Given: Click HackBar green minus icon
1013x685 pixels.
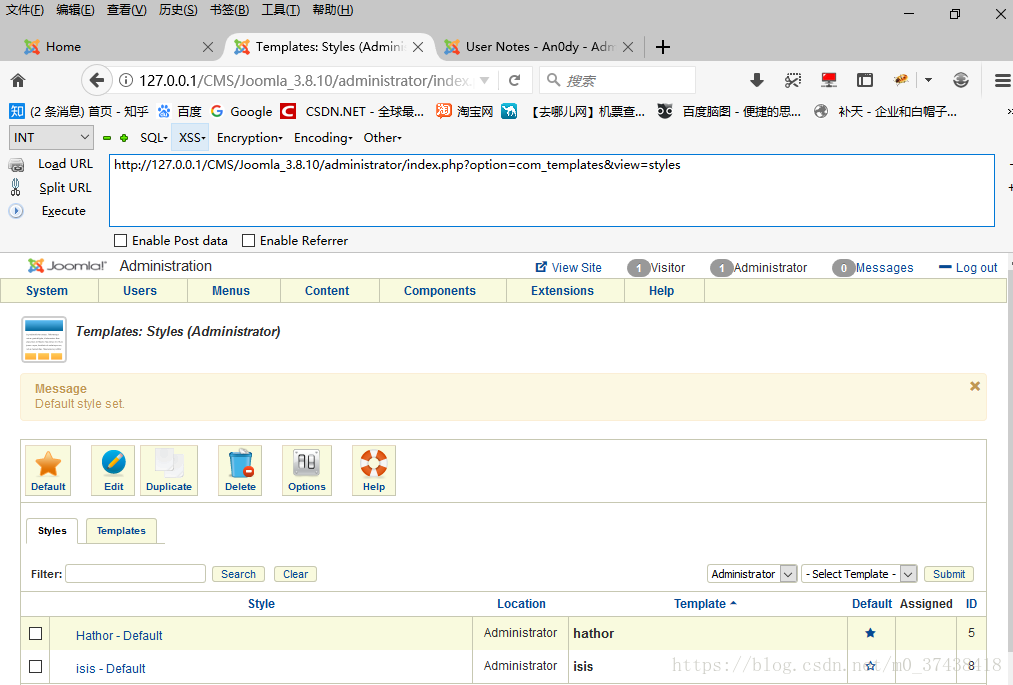Looking at the screenshot, I should pos(107,138).
